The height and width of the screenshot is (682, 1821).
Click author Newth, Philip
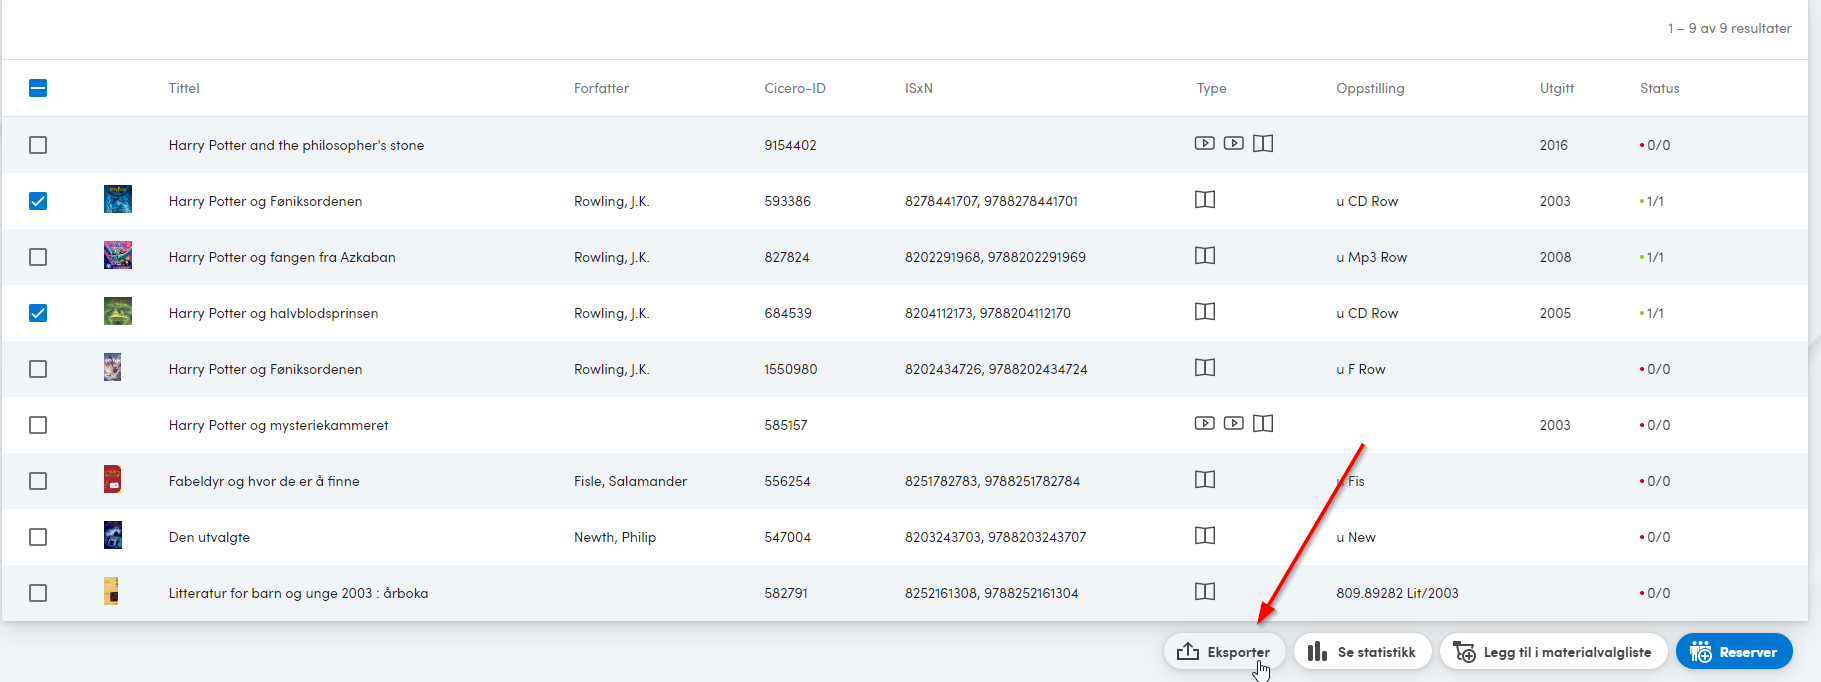click(x=615, y=537)
